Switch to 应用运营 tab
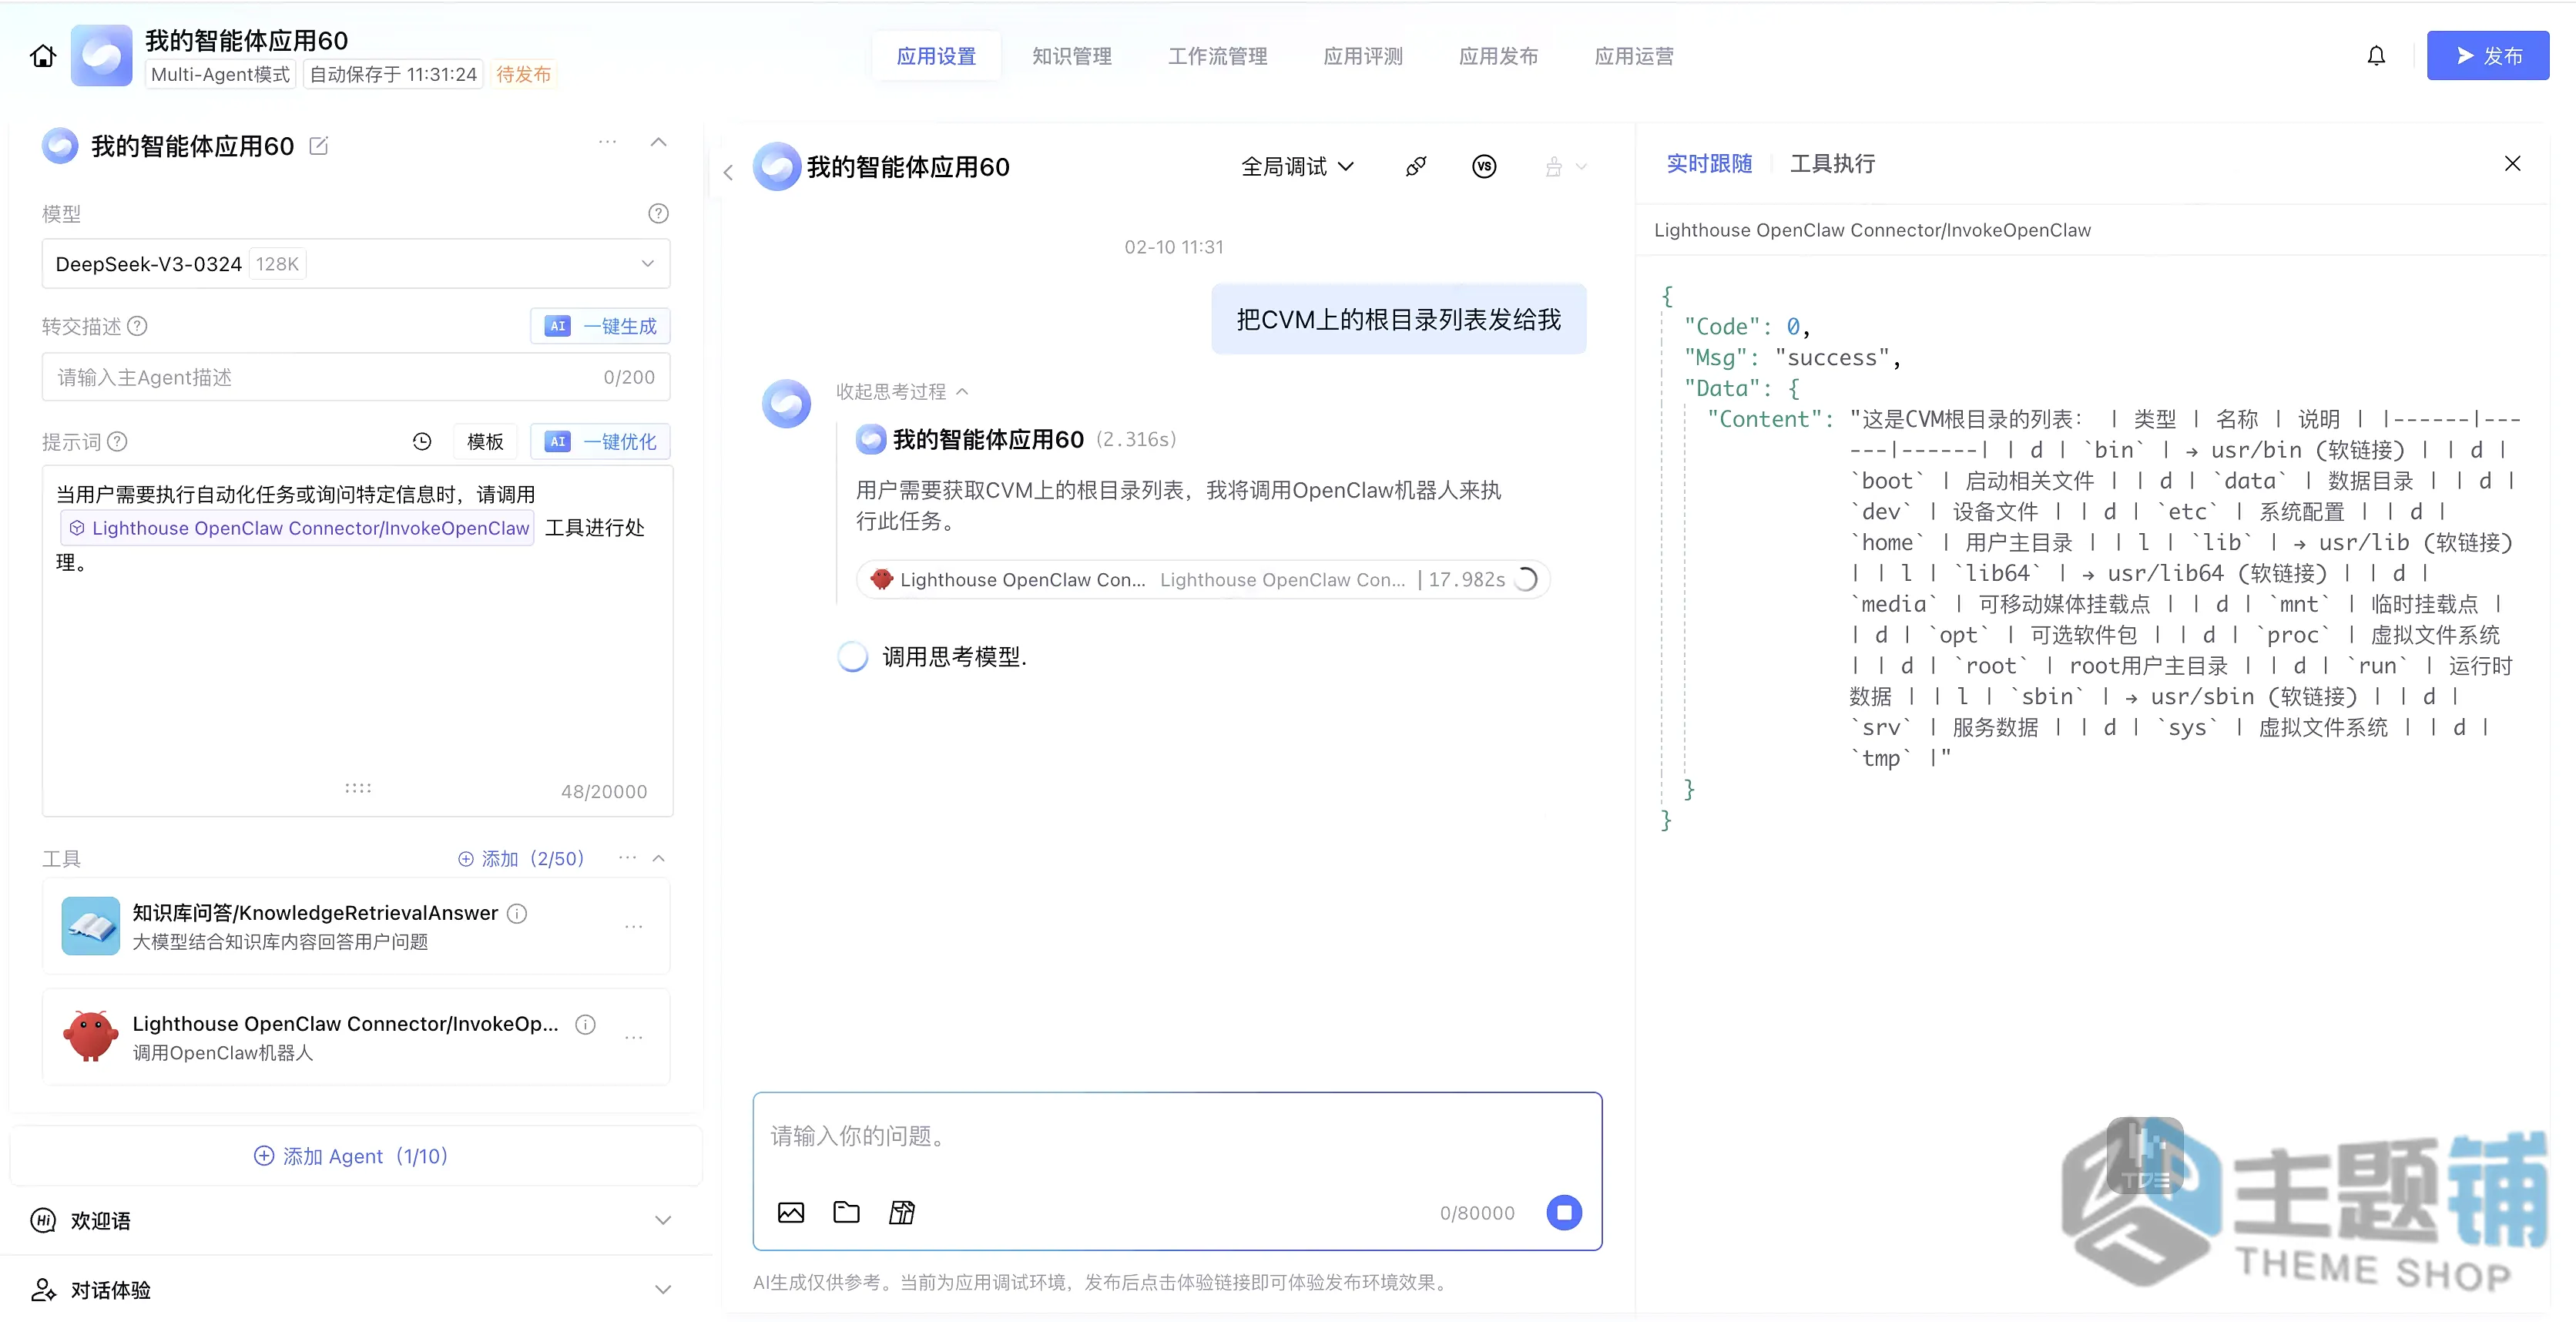This screenshot has width=2576, height=1322. (x=1634, y=56)
